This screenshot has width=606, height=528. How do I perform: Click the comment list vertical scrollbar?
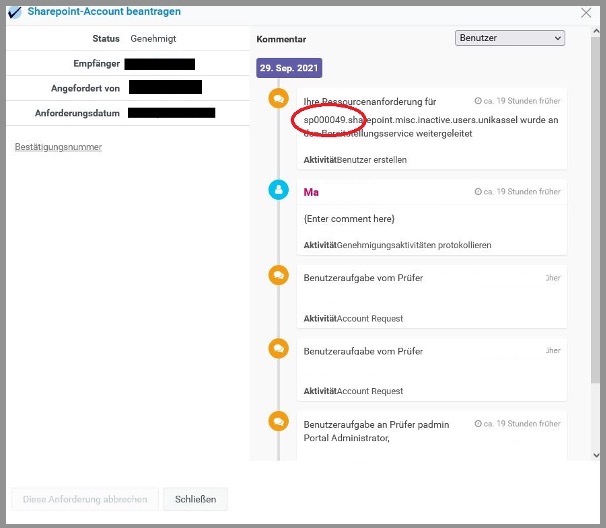(x=596, y=250)
